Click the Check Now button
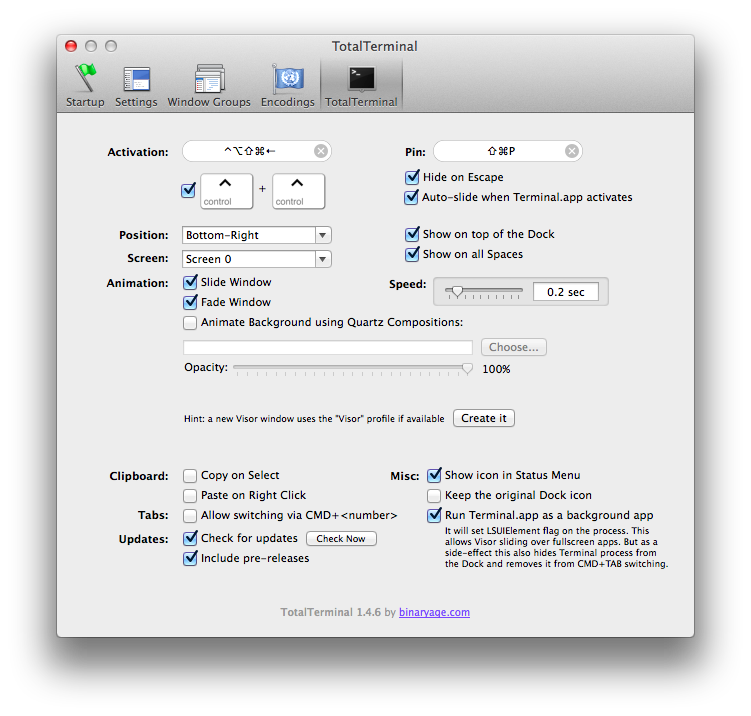 (341, 539)
